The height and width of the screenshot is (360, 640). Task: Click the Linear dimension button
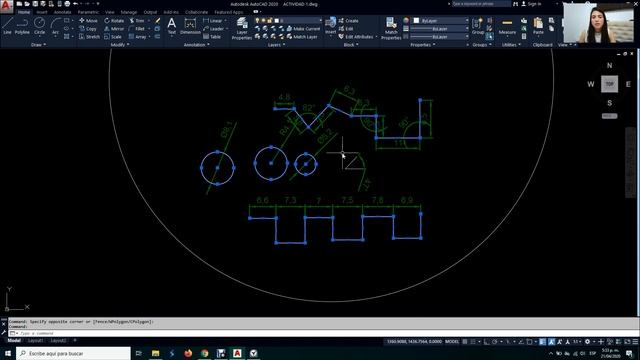click(x=213, y=20)
